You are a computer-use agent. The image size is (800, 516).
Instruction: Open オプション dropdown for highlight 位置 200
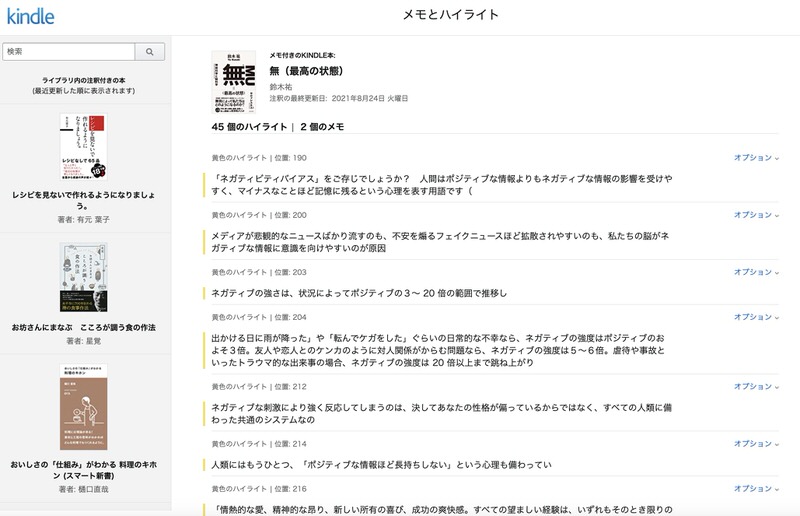click(x=756, y=215)
